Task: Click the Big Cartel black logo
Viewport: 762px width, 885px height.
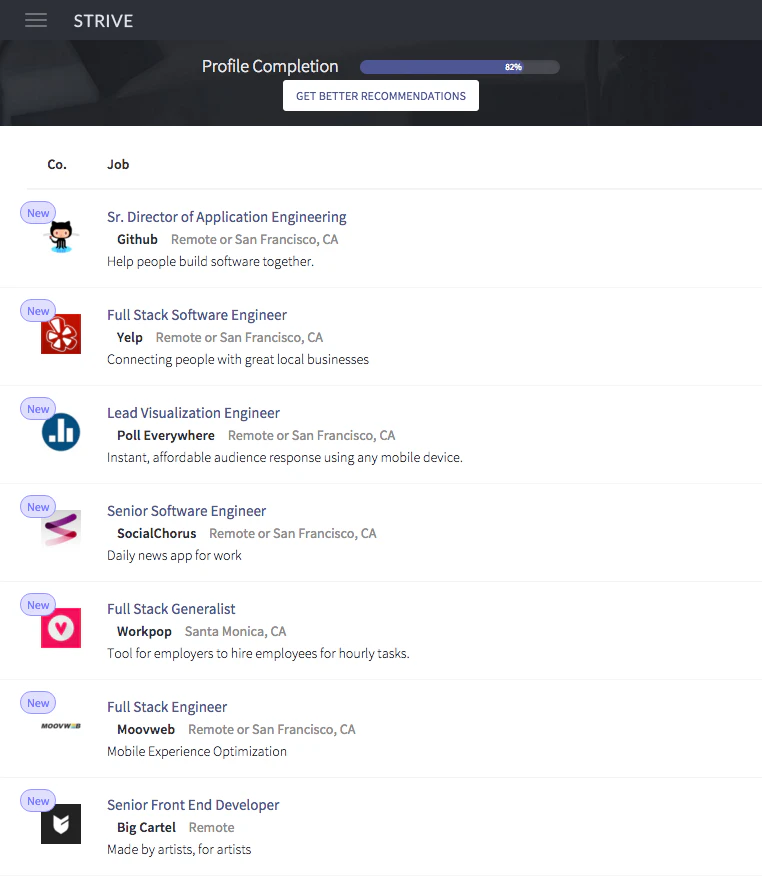Action: (x=61, y=824)
